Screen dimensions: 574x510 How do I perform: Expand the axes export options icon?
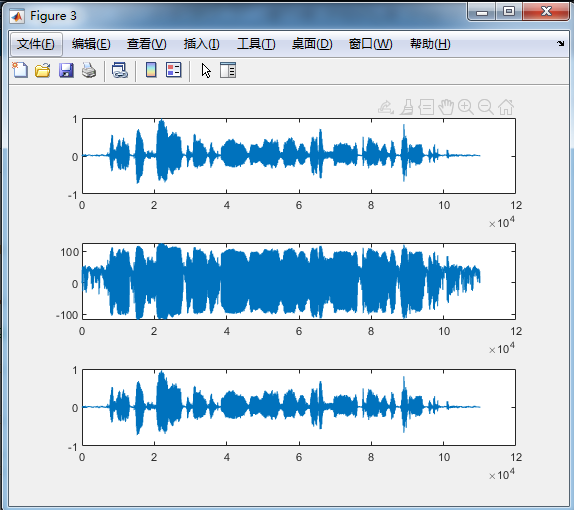coord(386,107)
